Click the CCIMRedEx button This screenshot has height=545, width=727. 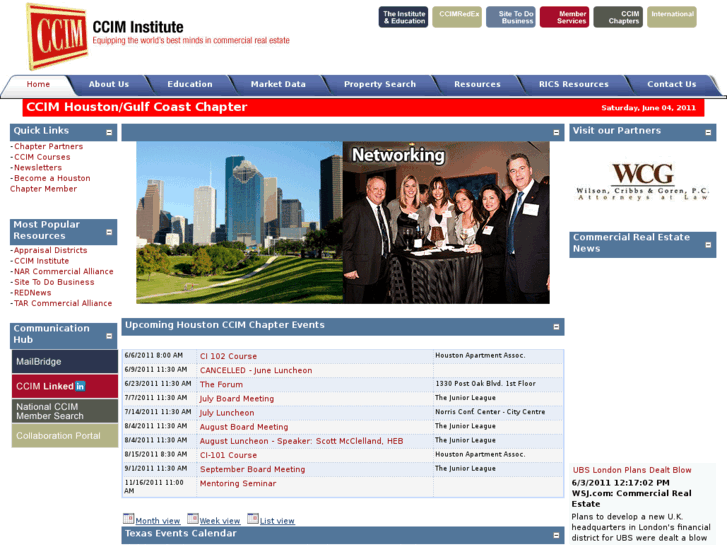tap(457, 17)
